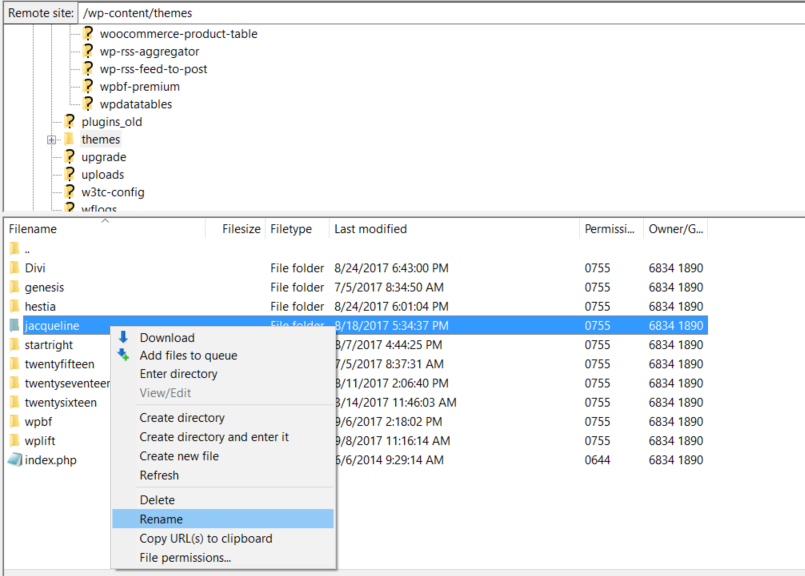Select Refresh in the context menu
Image resolution: width=805 pixels, height=576 pixels.
point(223,475)
